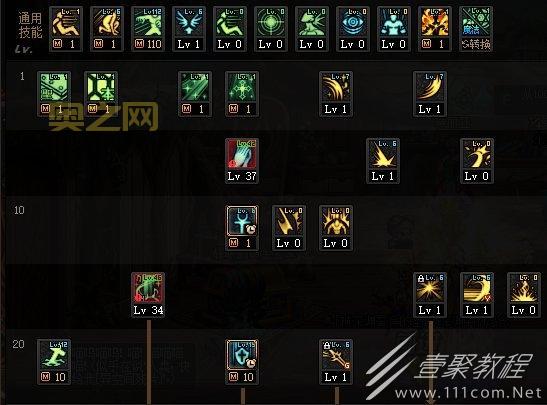Open the magic conversion skill icon
Image resolution: width=547 pixels, height=405 pixels.
pyautogui.click(x=476, y=29)
